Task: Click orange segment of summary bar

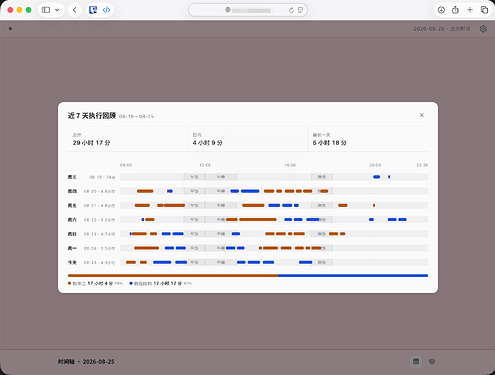Action: coord(173,276)
